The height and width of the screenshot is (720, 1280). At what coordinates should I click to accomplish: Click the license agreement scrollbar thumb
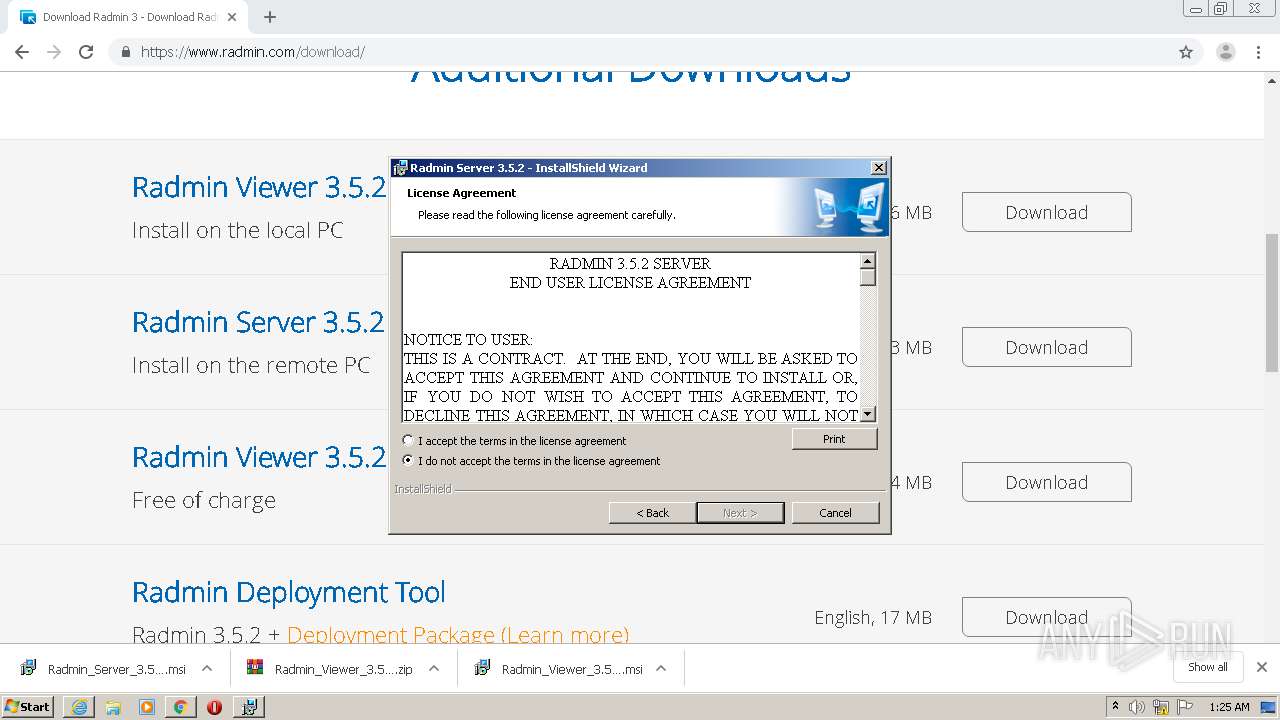pos(868,278)
